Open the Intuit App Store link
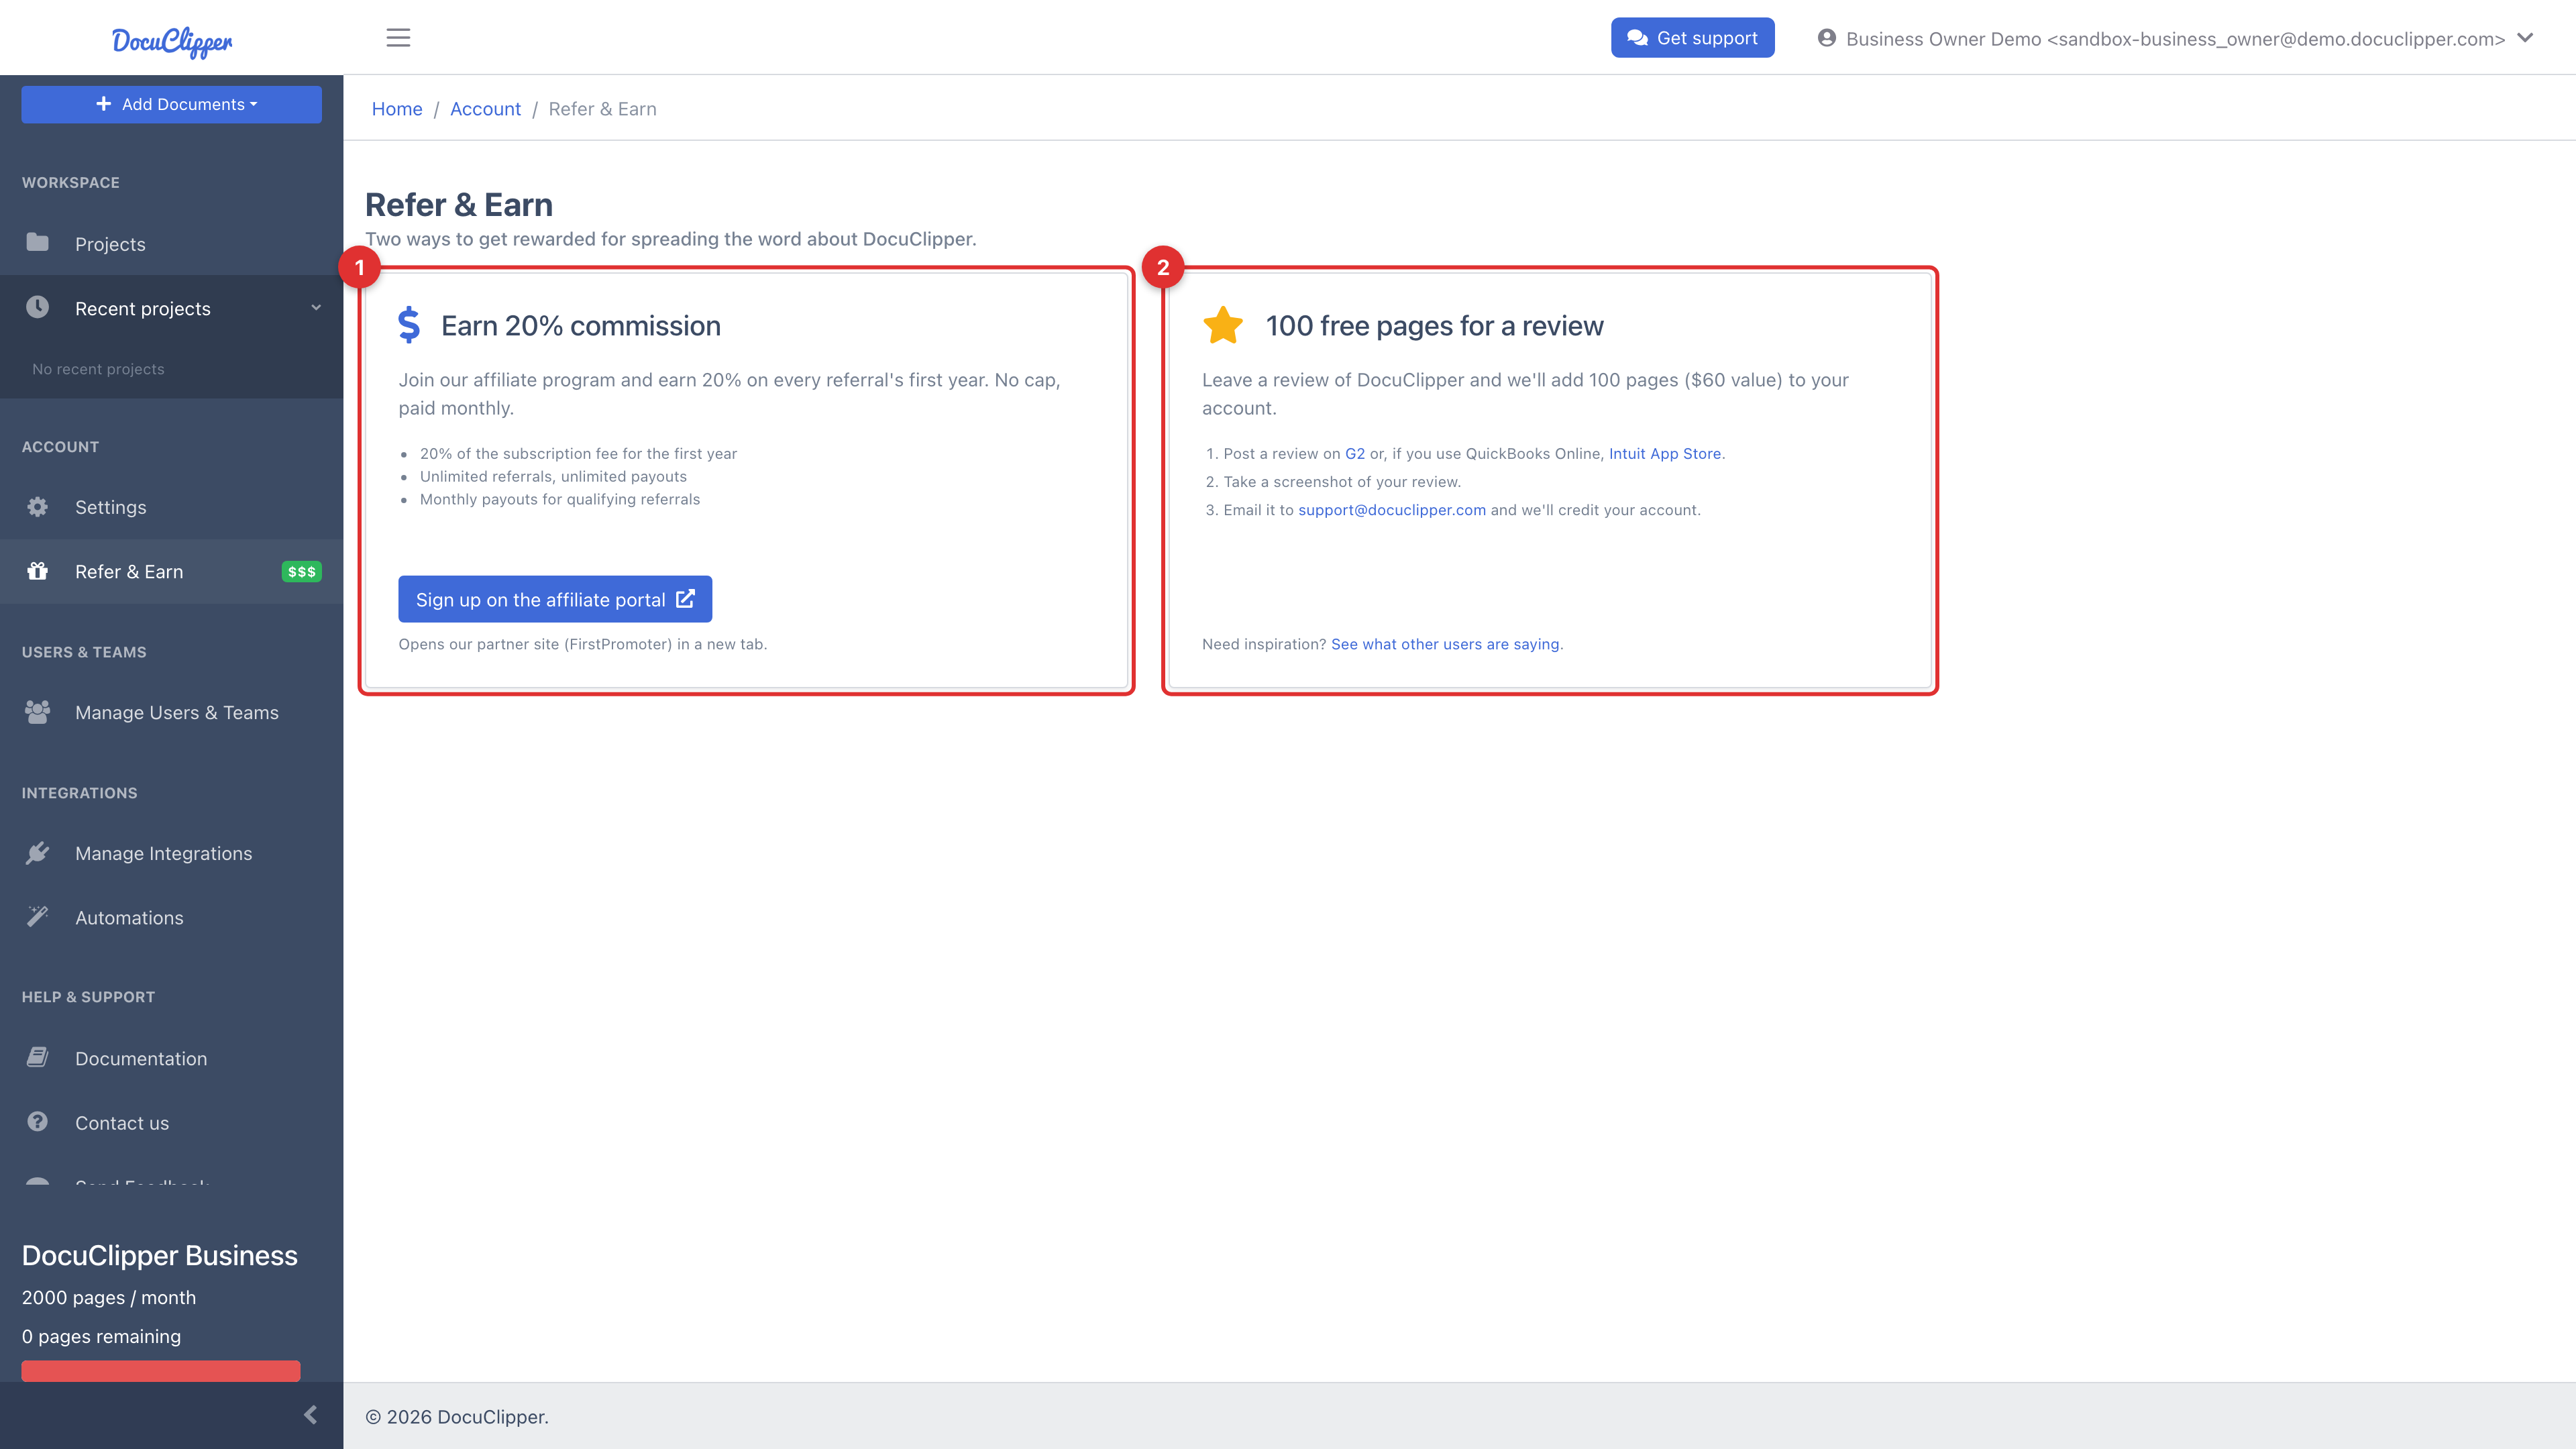Screen dimensions: 2576x1449 pos(1665,454)
